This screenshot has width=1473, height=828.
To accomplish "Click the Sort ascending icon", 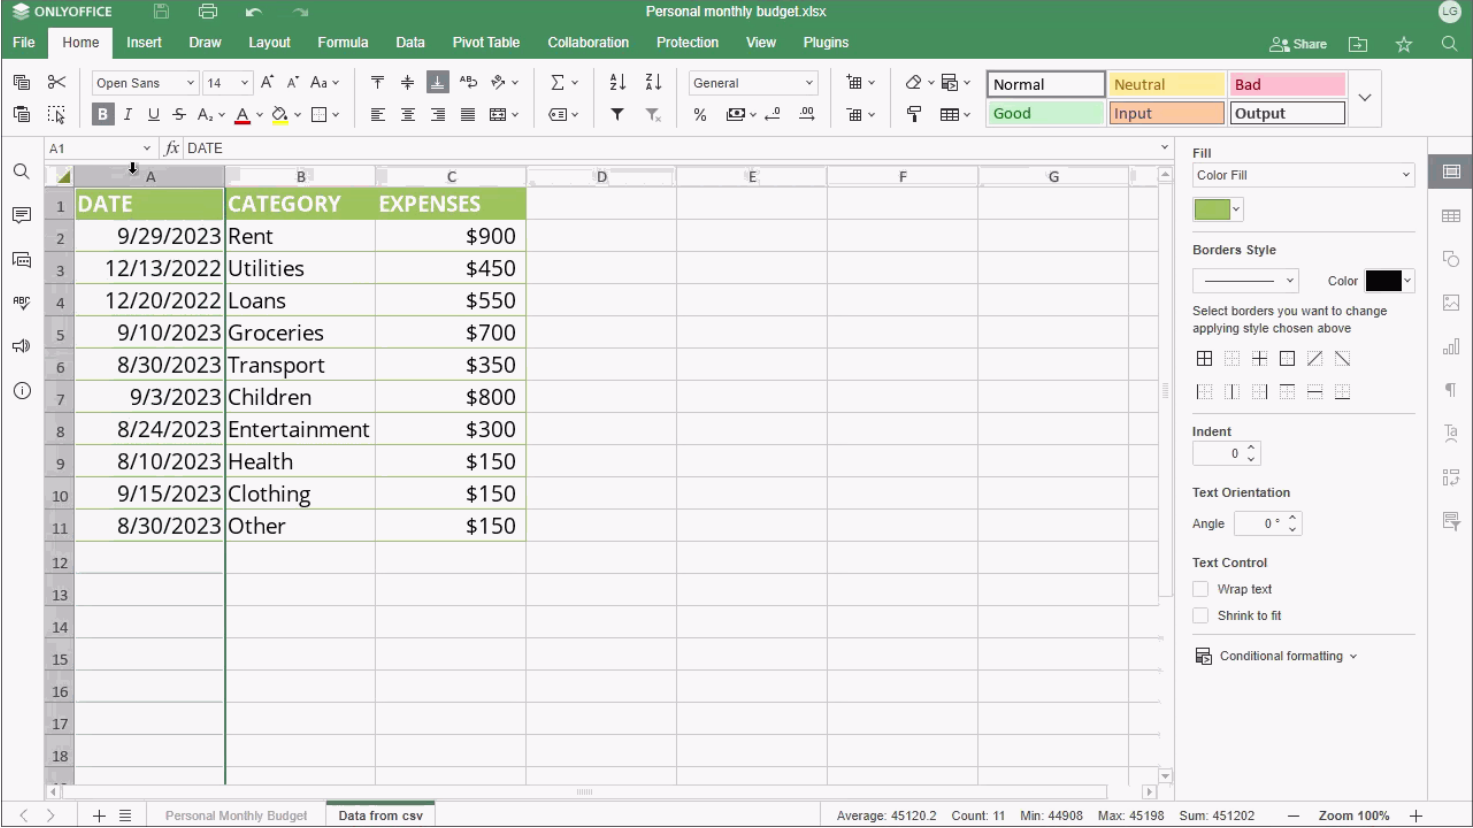I will point(617,83).
